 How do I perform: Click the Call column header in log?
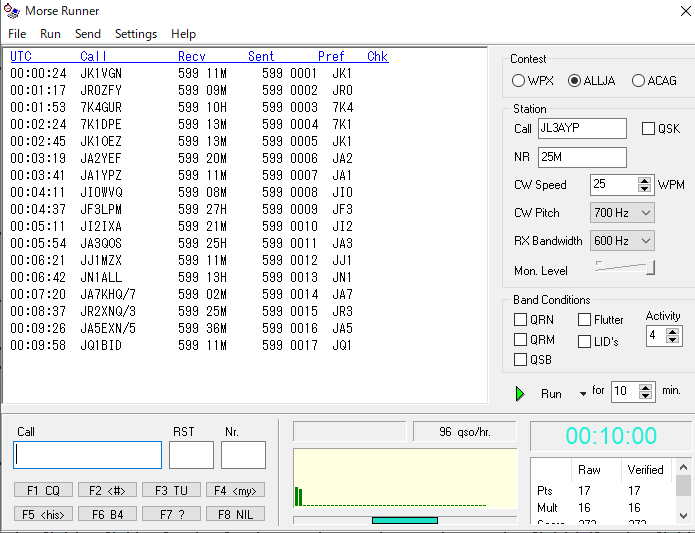pos(93,56)
